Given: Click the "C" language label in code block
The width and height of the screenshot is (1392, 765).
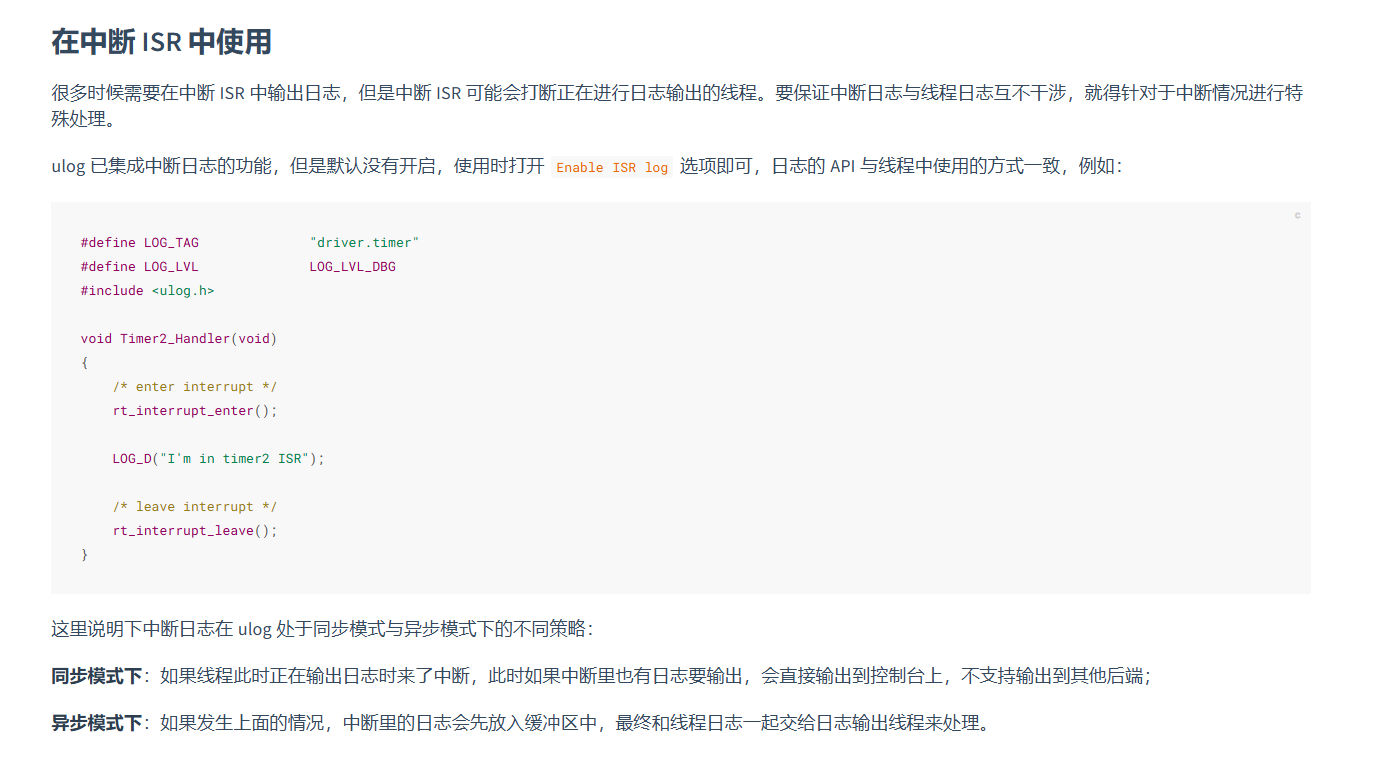Looking at the screenshot, I should pos(1297,216).
